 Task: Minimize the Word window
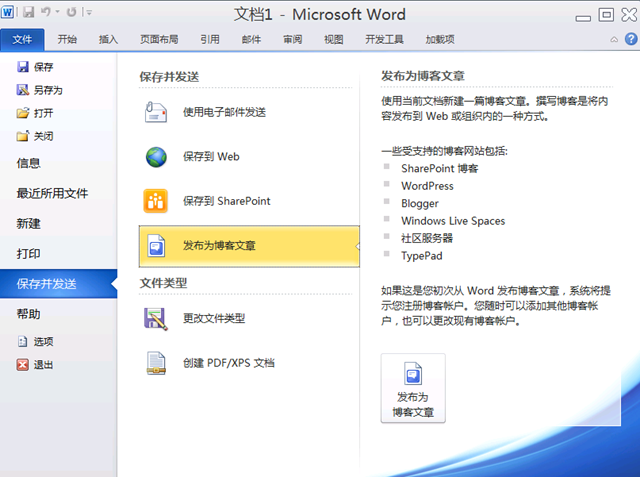[583, 18]
